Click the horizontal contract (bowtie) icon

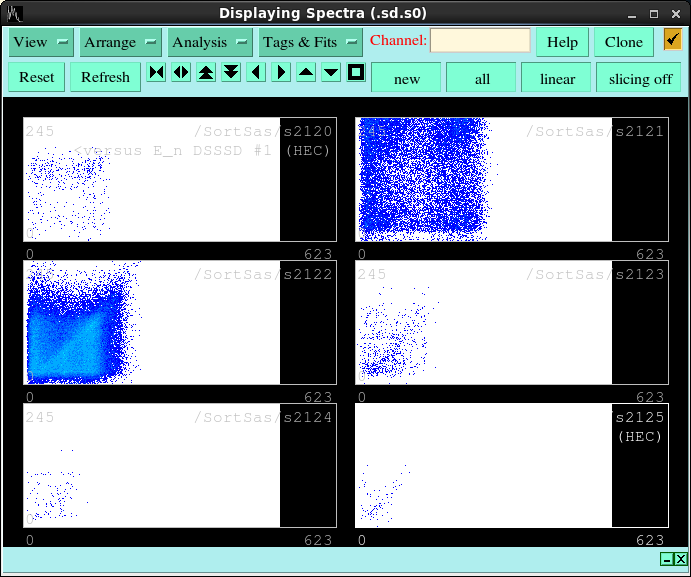pyautogui.click(x=156, y=73)
